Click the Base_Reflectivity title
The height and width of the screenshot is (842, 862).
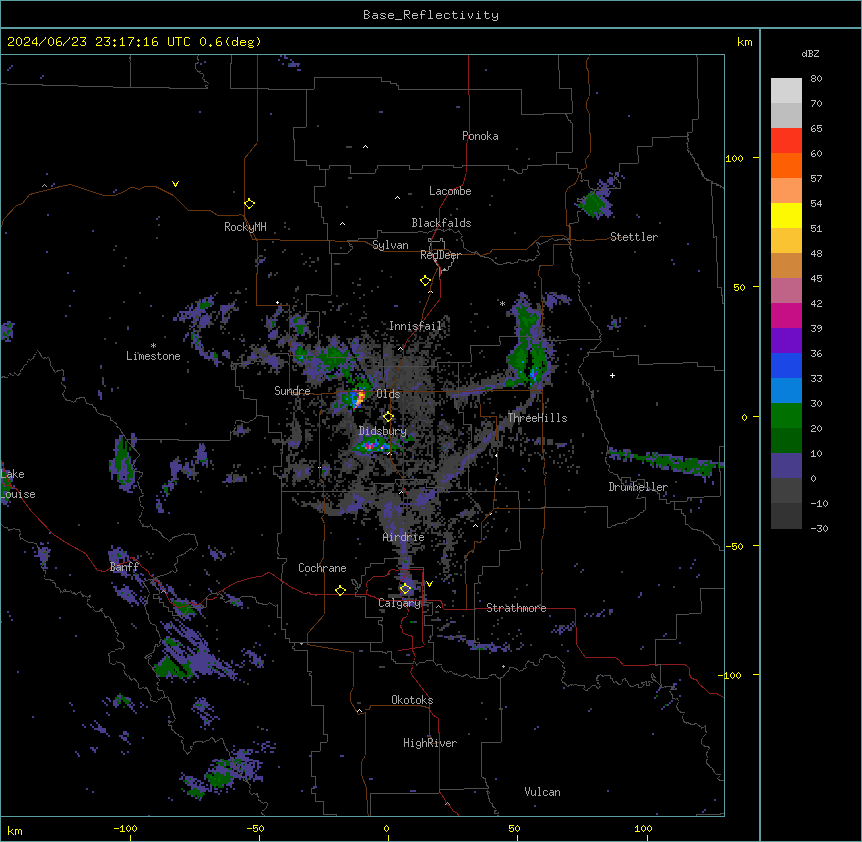click(x=431, y=15)
